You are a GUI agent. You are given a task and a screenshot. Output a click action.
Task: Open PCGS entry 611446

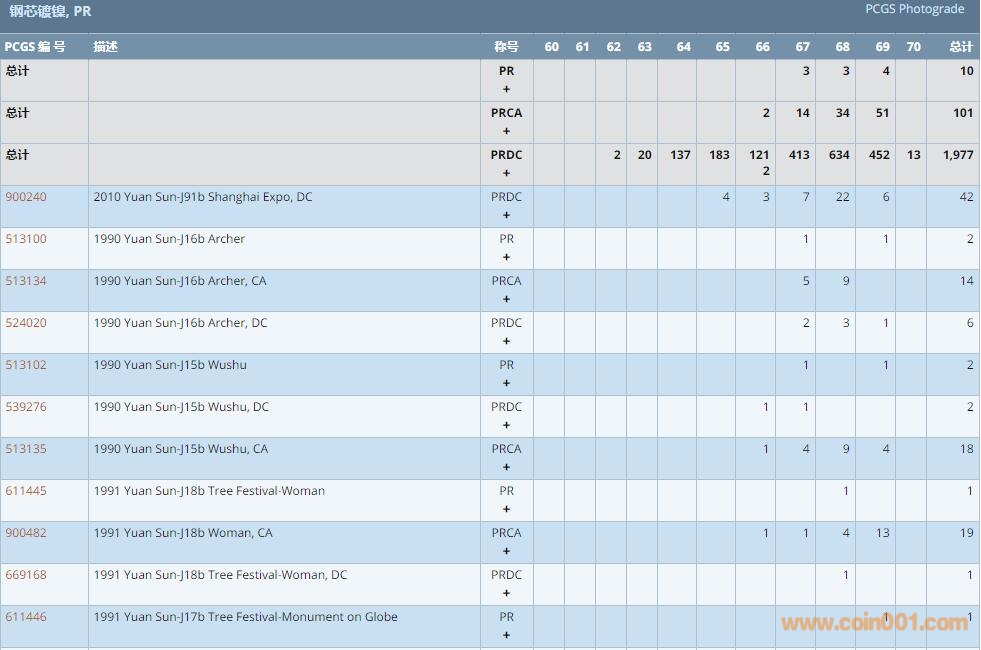[26, 617]
